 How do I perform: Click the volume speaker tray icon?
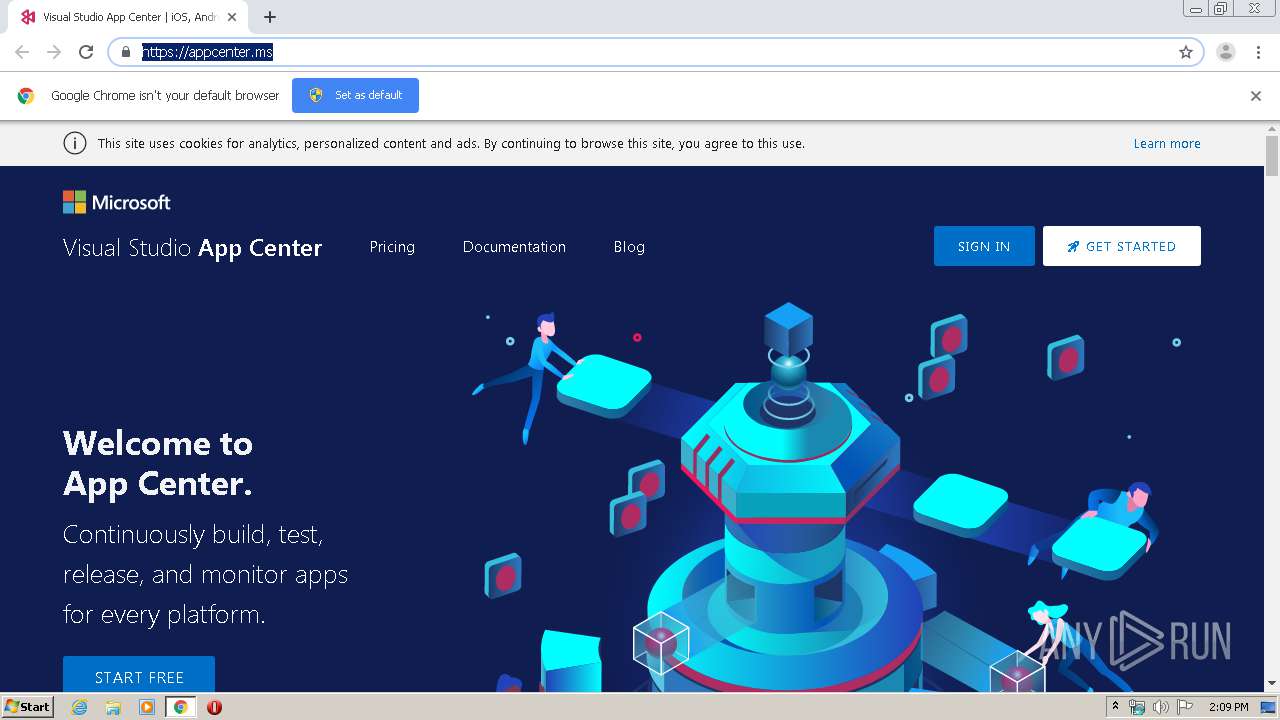point(1161,707)
